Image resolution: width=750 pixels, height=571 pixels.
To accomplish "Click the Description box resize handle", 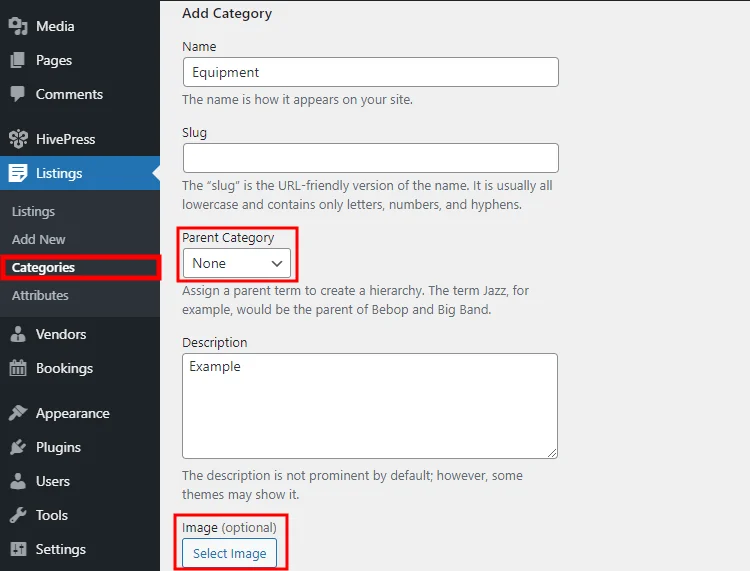I will [x=552, y=453].
